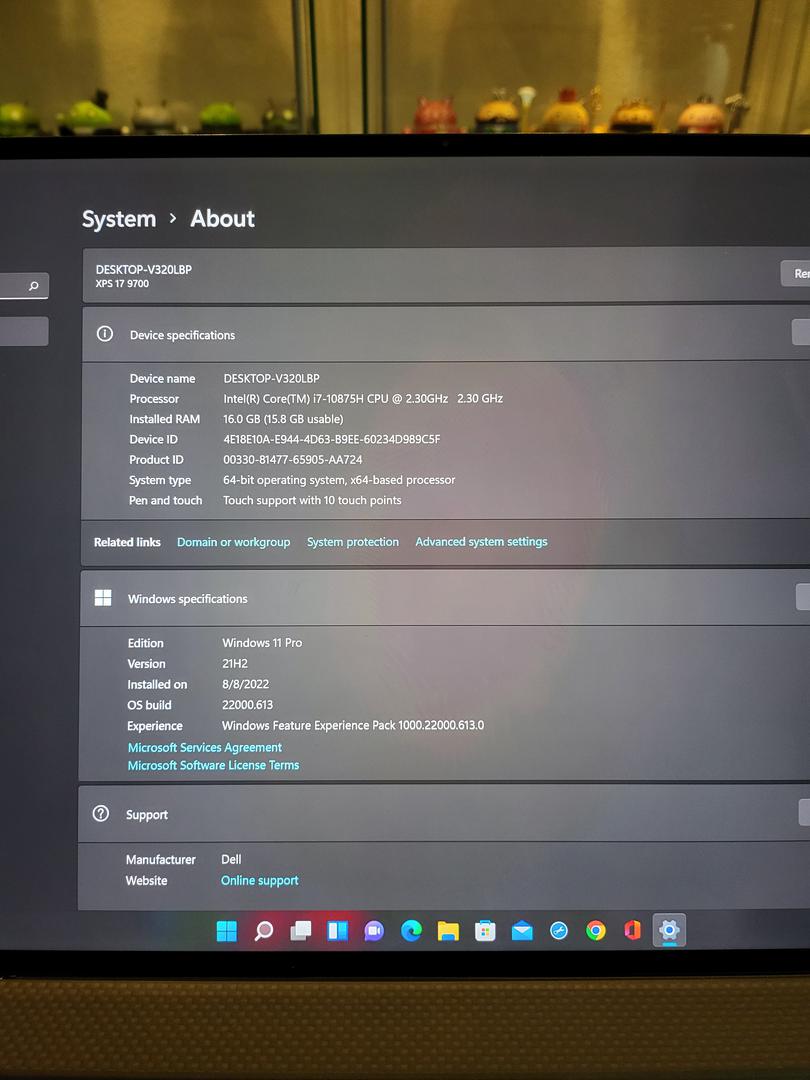This screenshot has width=810, height=1080.
Task: Open Microsoft Software License Terms link
Action: (214, 765)
